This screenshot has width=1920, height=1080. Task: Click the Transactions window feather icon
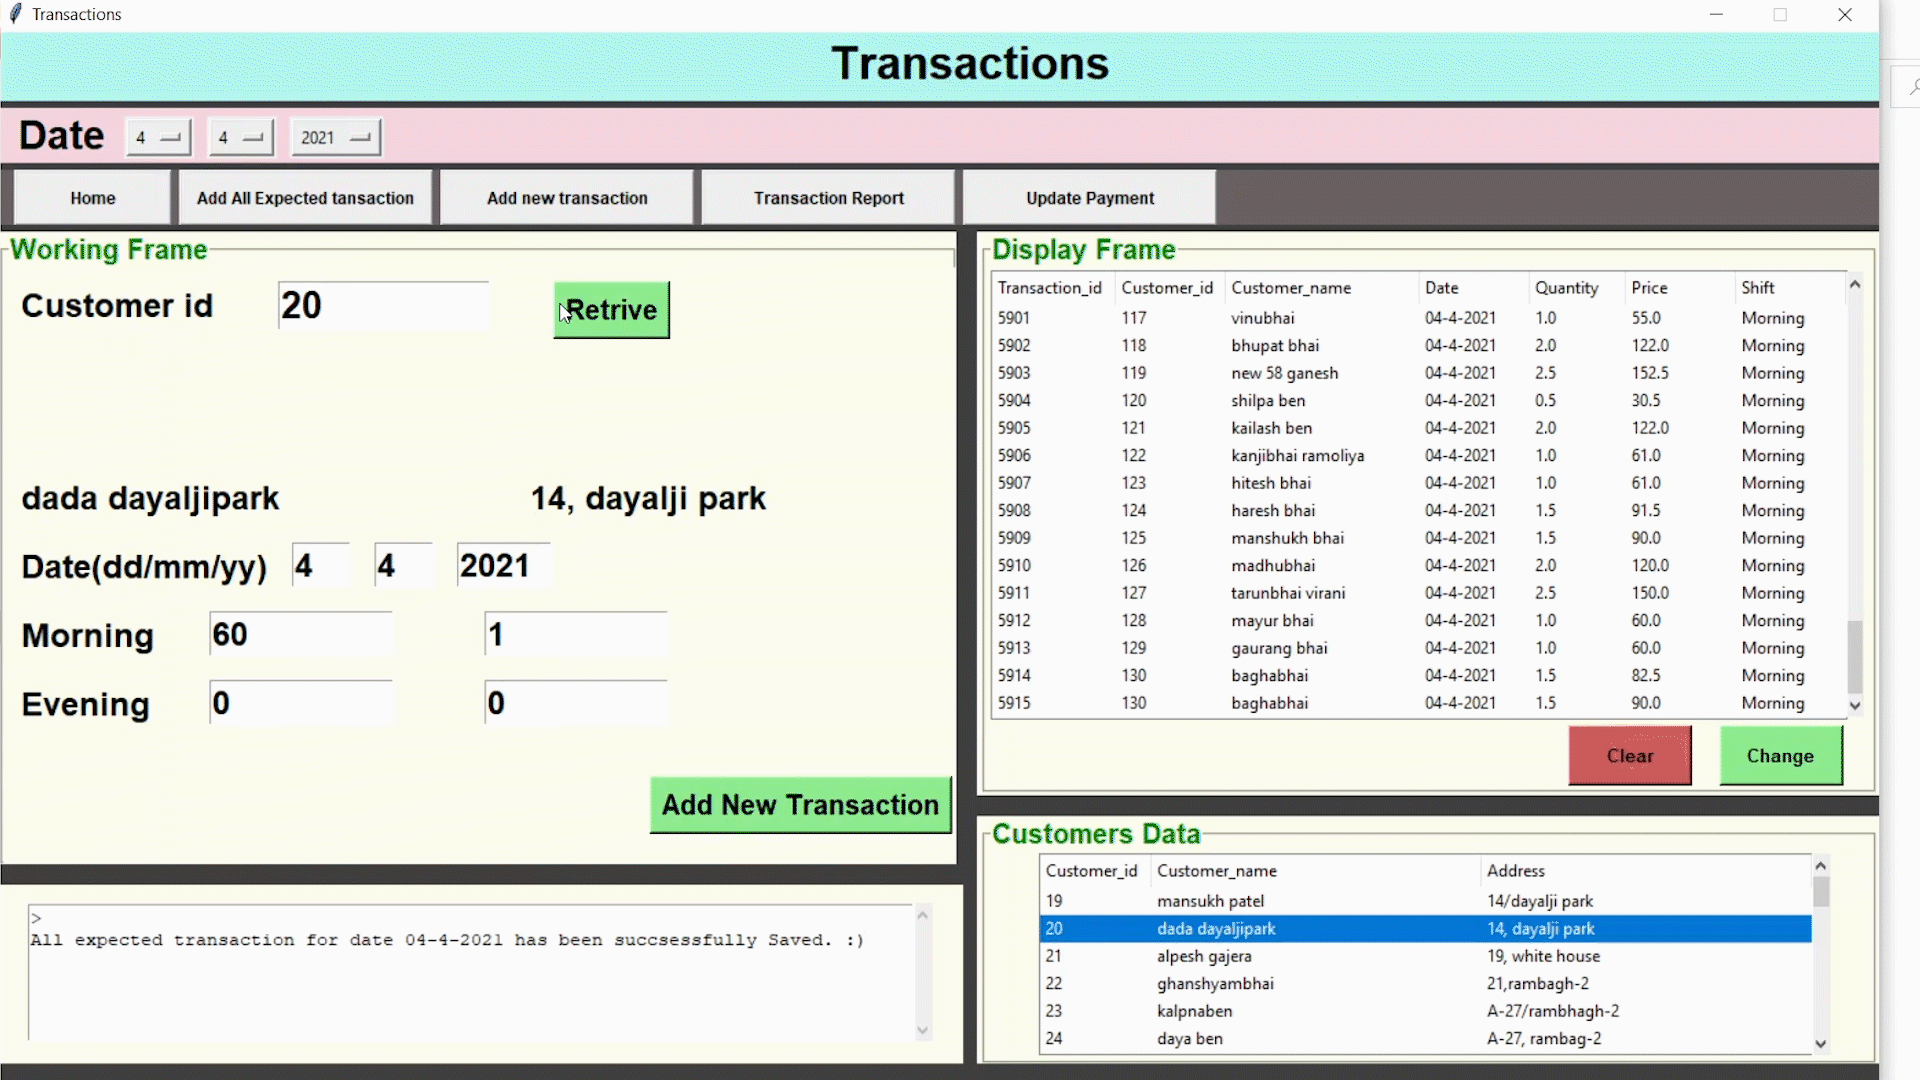[x=15, y=14]
